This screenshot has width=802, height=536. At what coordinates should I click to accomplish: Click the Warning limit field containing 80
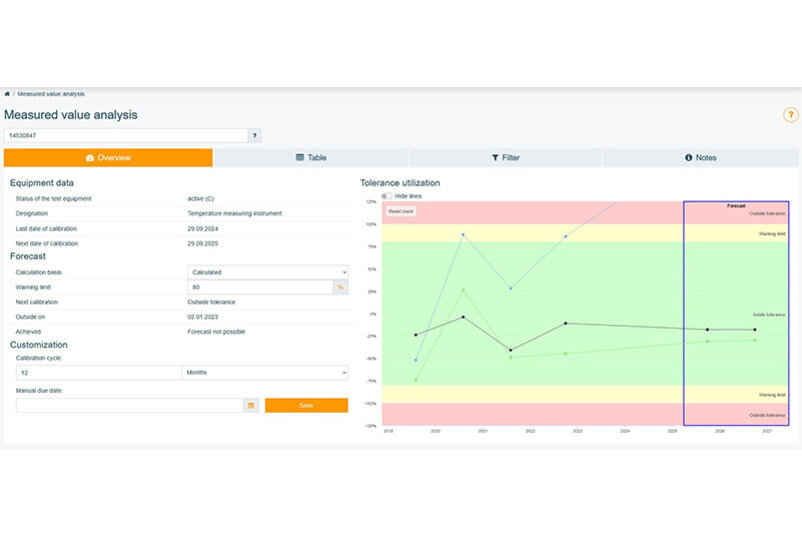point(260,287)
